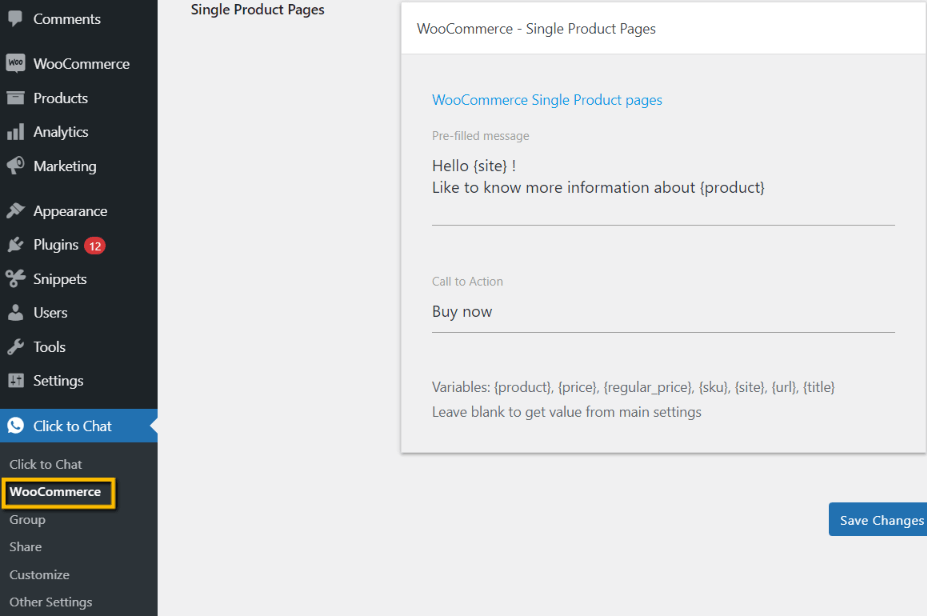Viewport: 927px width, 616px height.
Task: Click the Appearance paintbrush icon
Action: (x=15, y=211)
